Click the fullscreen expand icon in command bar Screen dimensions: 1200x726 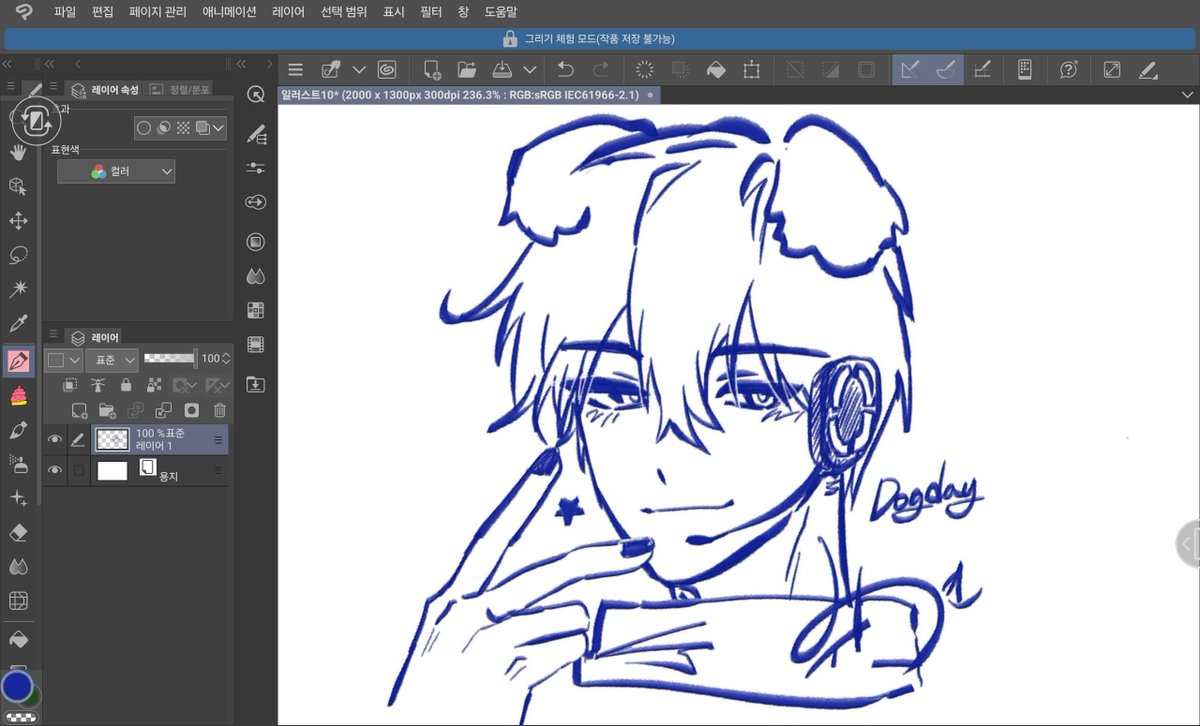pyautogui.click(x=1112, y=70)
